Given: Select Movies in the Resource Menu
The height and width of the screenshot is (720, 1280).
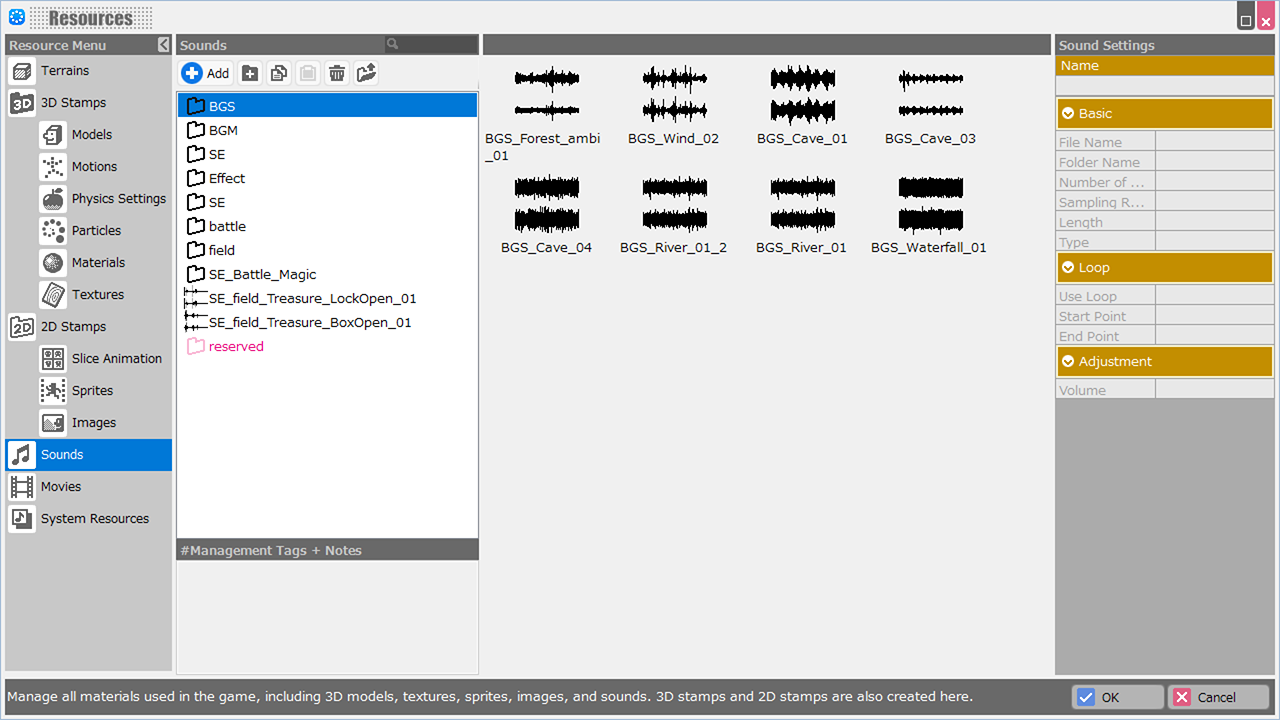Looking at the screenshot, I should (x=60, y=487).
